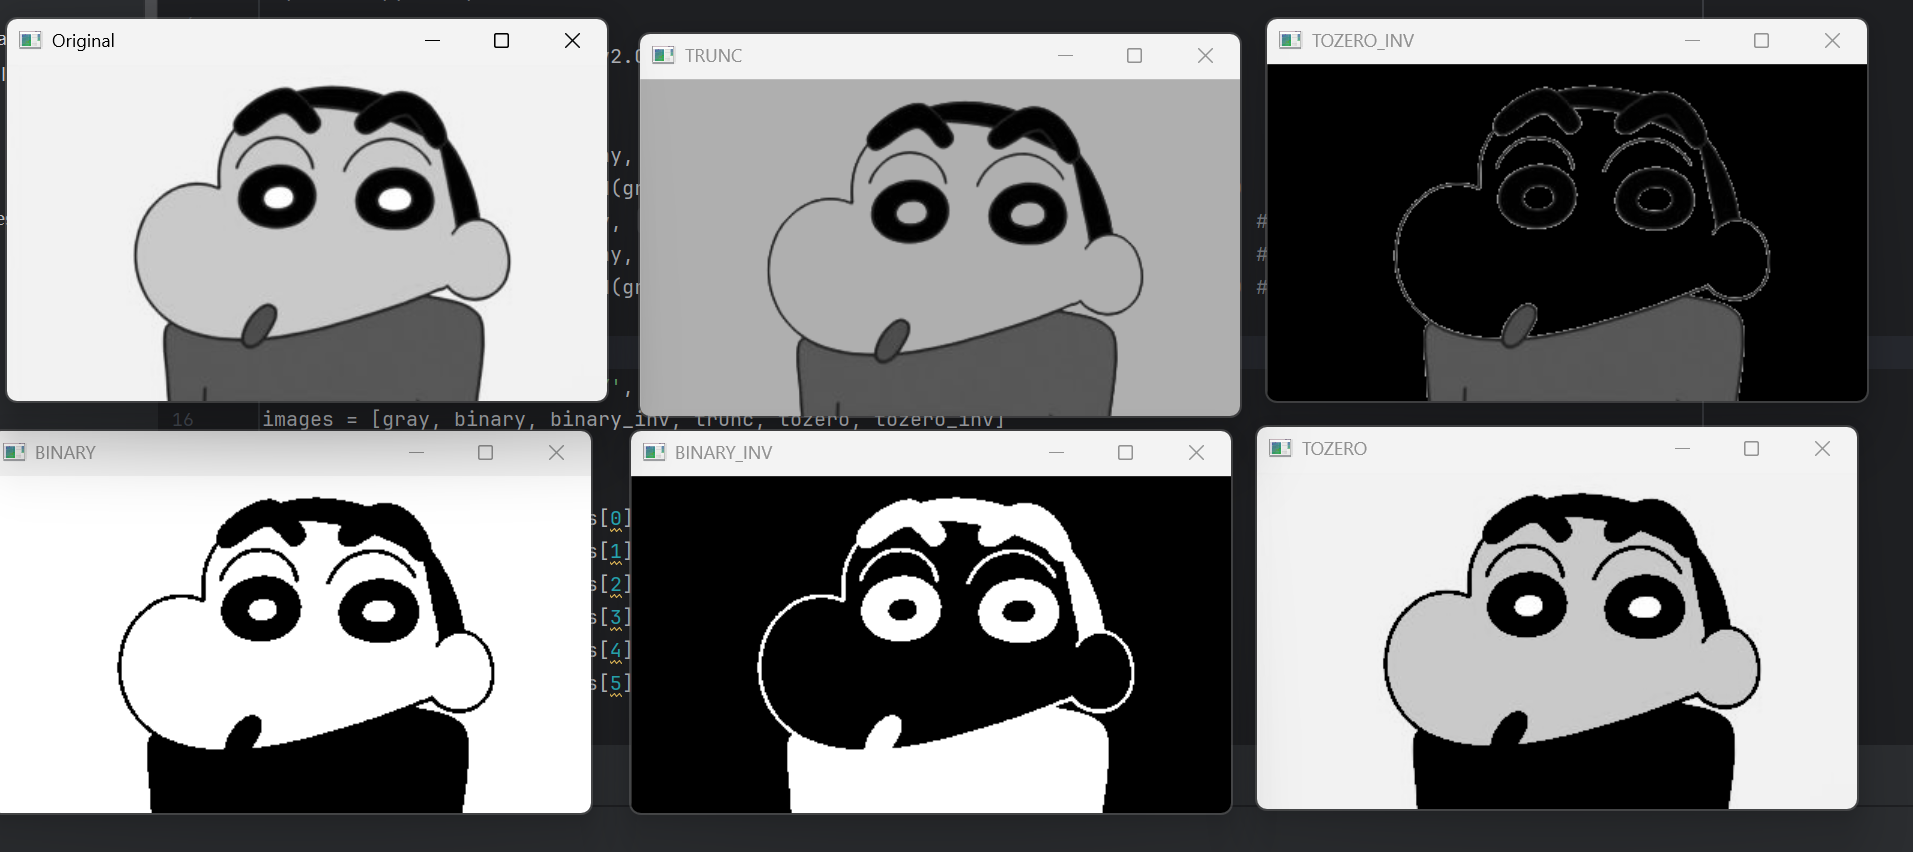Minimize the TRUNC window
The width and height of the screenshot is (1913, 852).
[1065, 55]
